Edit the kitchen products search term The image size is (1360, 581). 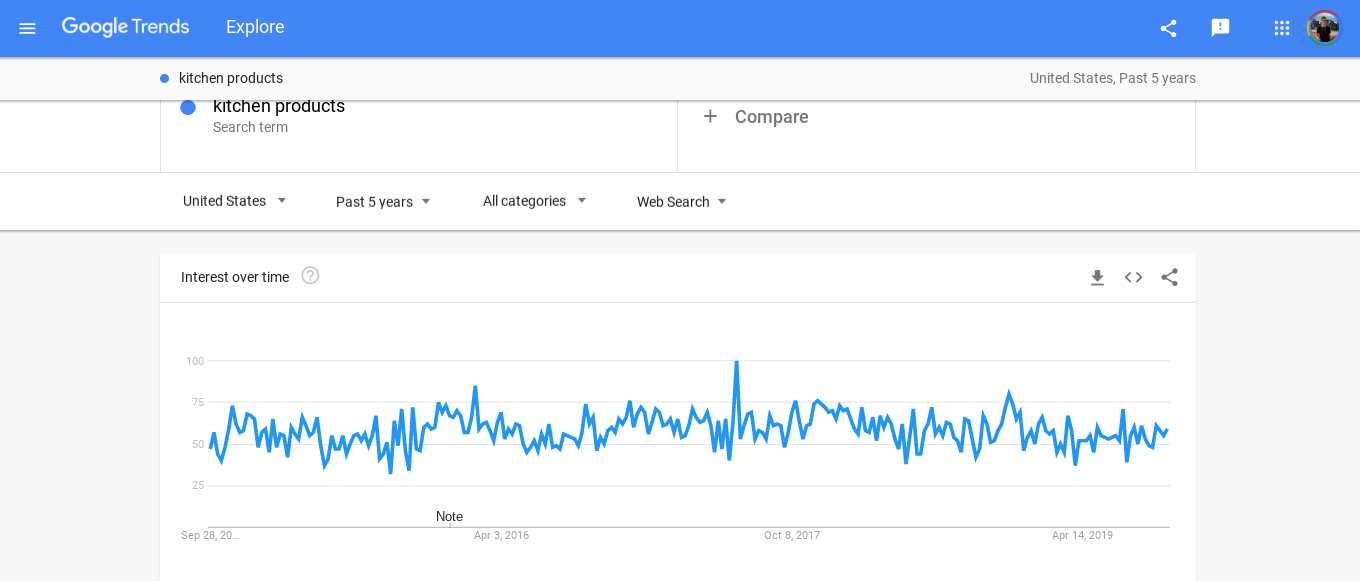279,106
